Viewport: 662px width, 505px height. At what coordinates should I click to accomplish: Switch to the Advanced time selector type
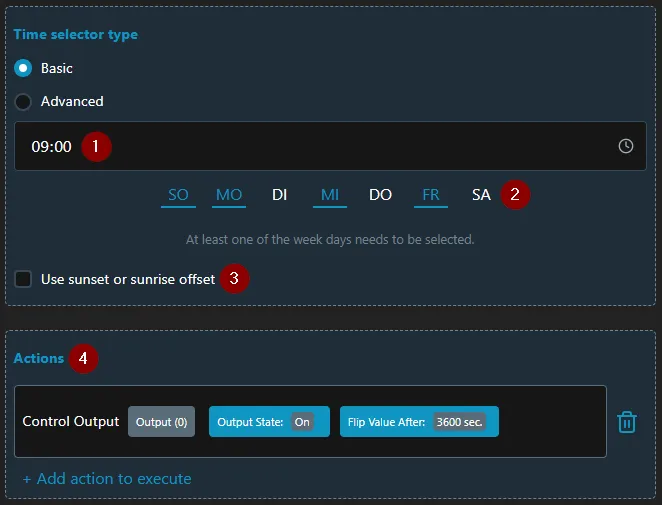tap(23, 101)
